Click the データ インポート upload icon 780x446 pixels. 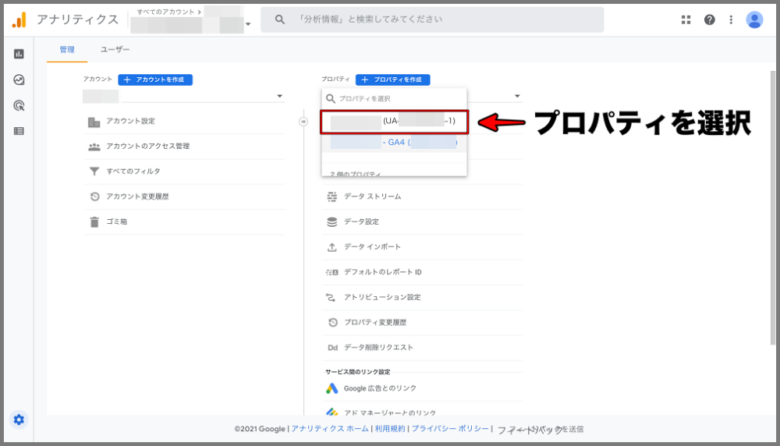tap(332, 247)
